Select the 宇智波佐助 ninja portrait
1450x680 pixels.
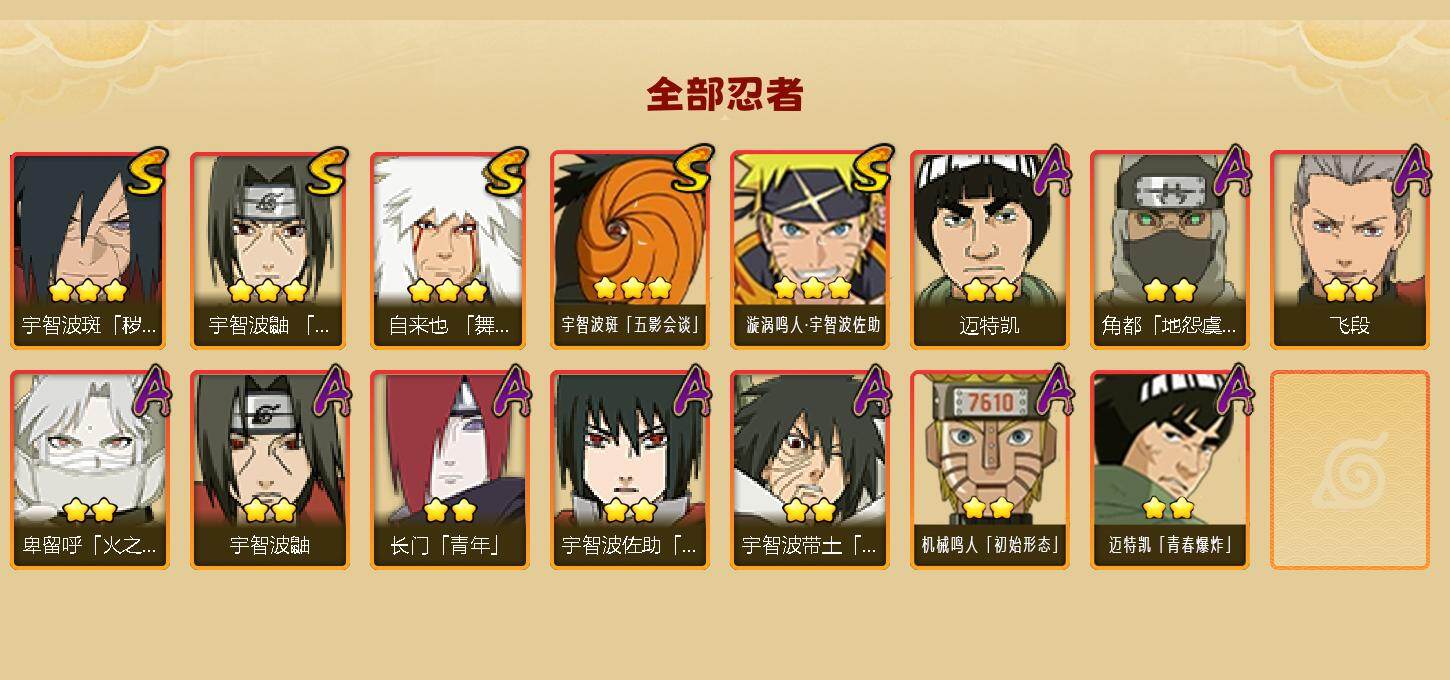(629, 448)
